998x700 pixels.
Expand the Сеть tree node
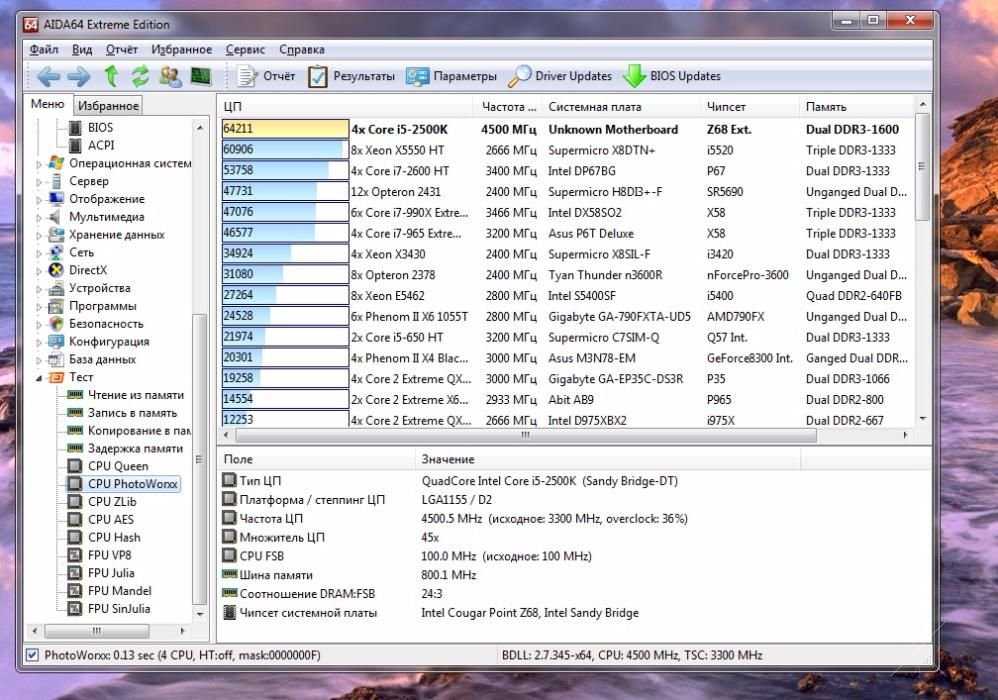pos(38,253)
